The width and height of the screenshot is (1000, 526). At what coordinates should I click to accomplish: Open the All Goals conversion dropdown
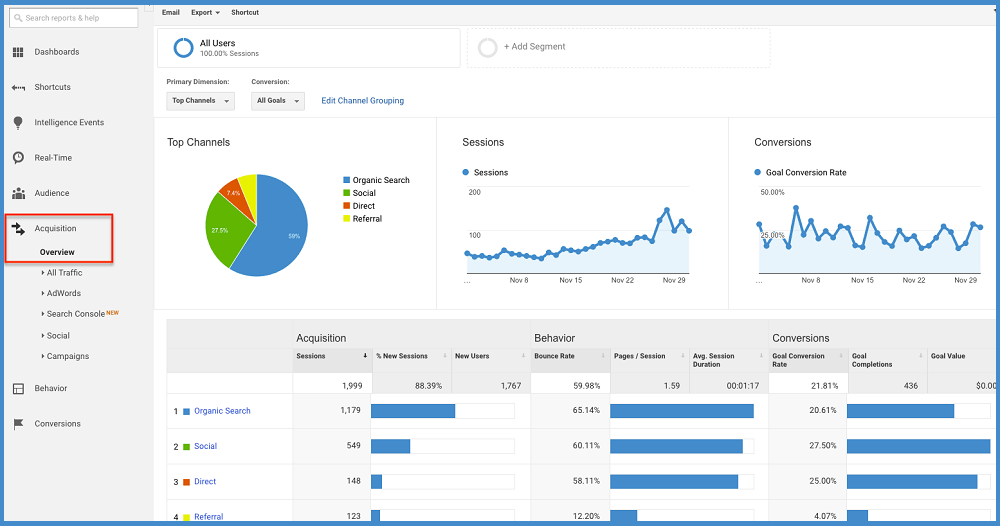tap(277, 101)
